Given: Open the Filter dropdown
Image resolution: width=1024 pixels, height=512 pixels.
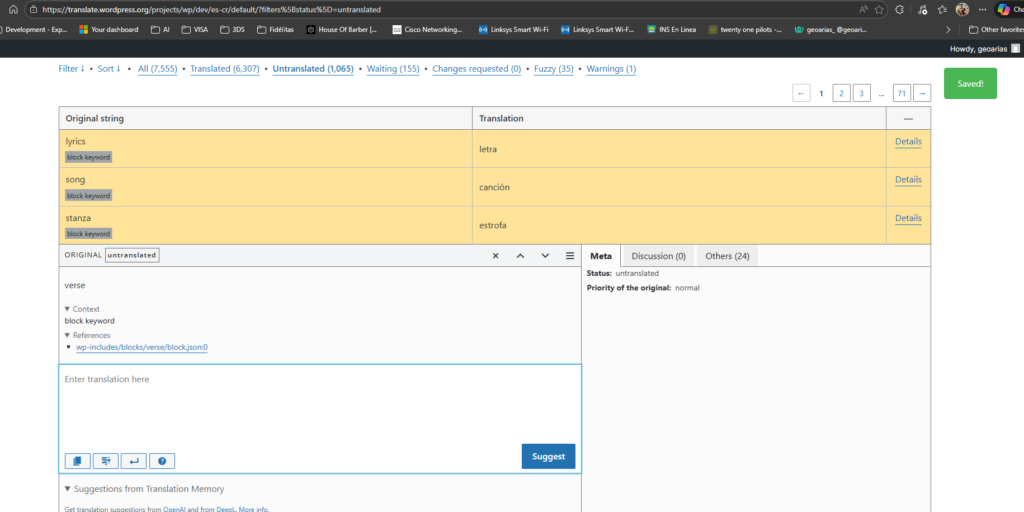Looking at the screenshot, I should (71, 69).
